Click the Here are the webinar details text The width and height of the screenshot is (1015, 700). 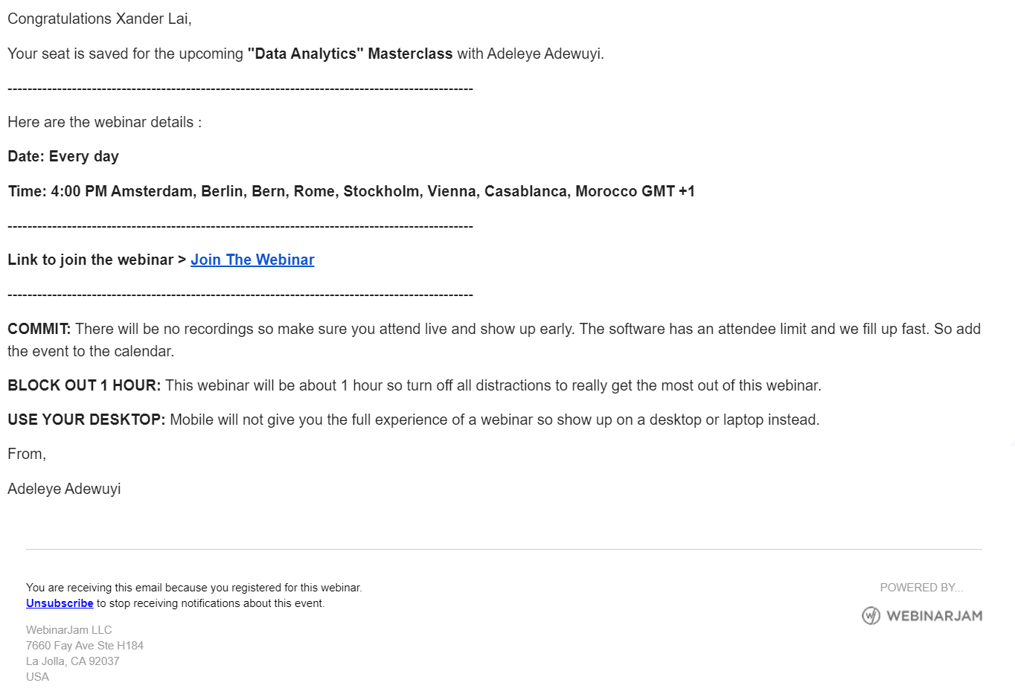104,122
